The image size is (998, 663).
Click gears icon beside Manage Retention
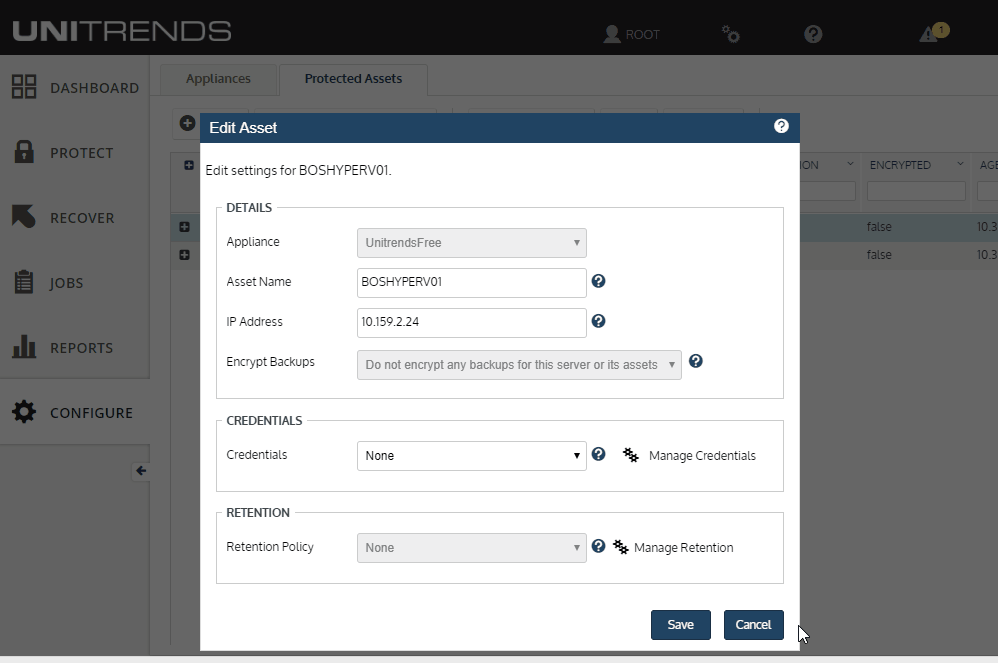point(621,547)
